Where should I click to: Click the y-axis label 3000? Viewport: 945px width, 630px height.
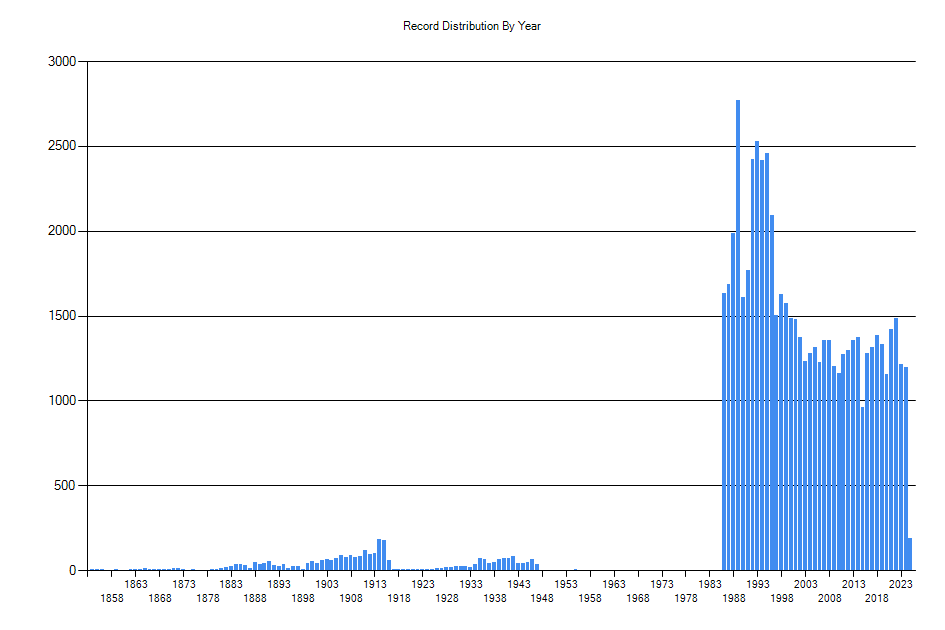coord(62,61)
